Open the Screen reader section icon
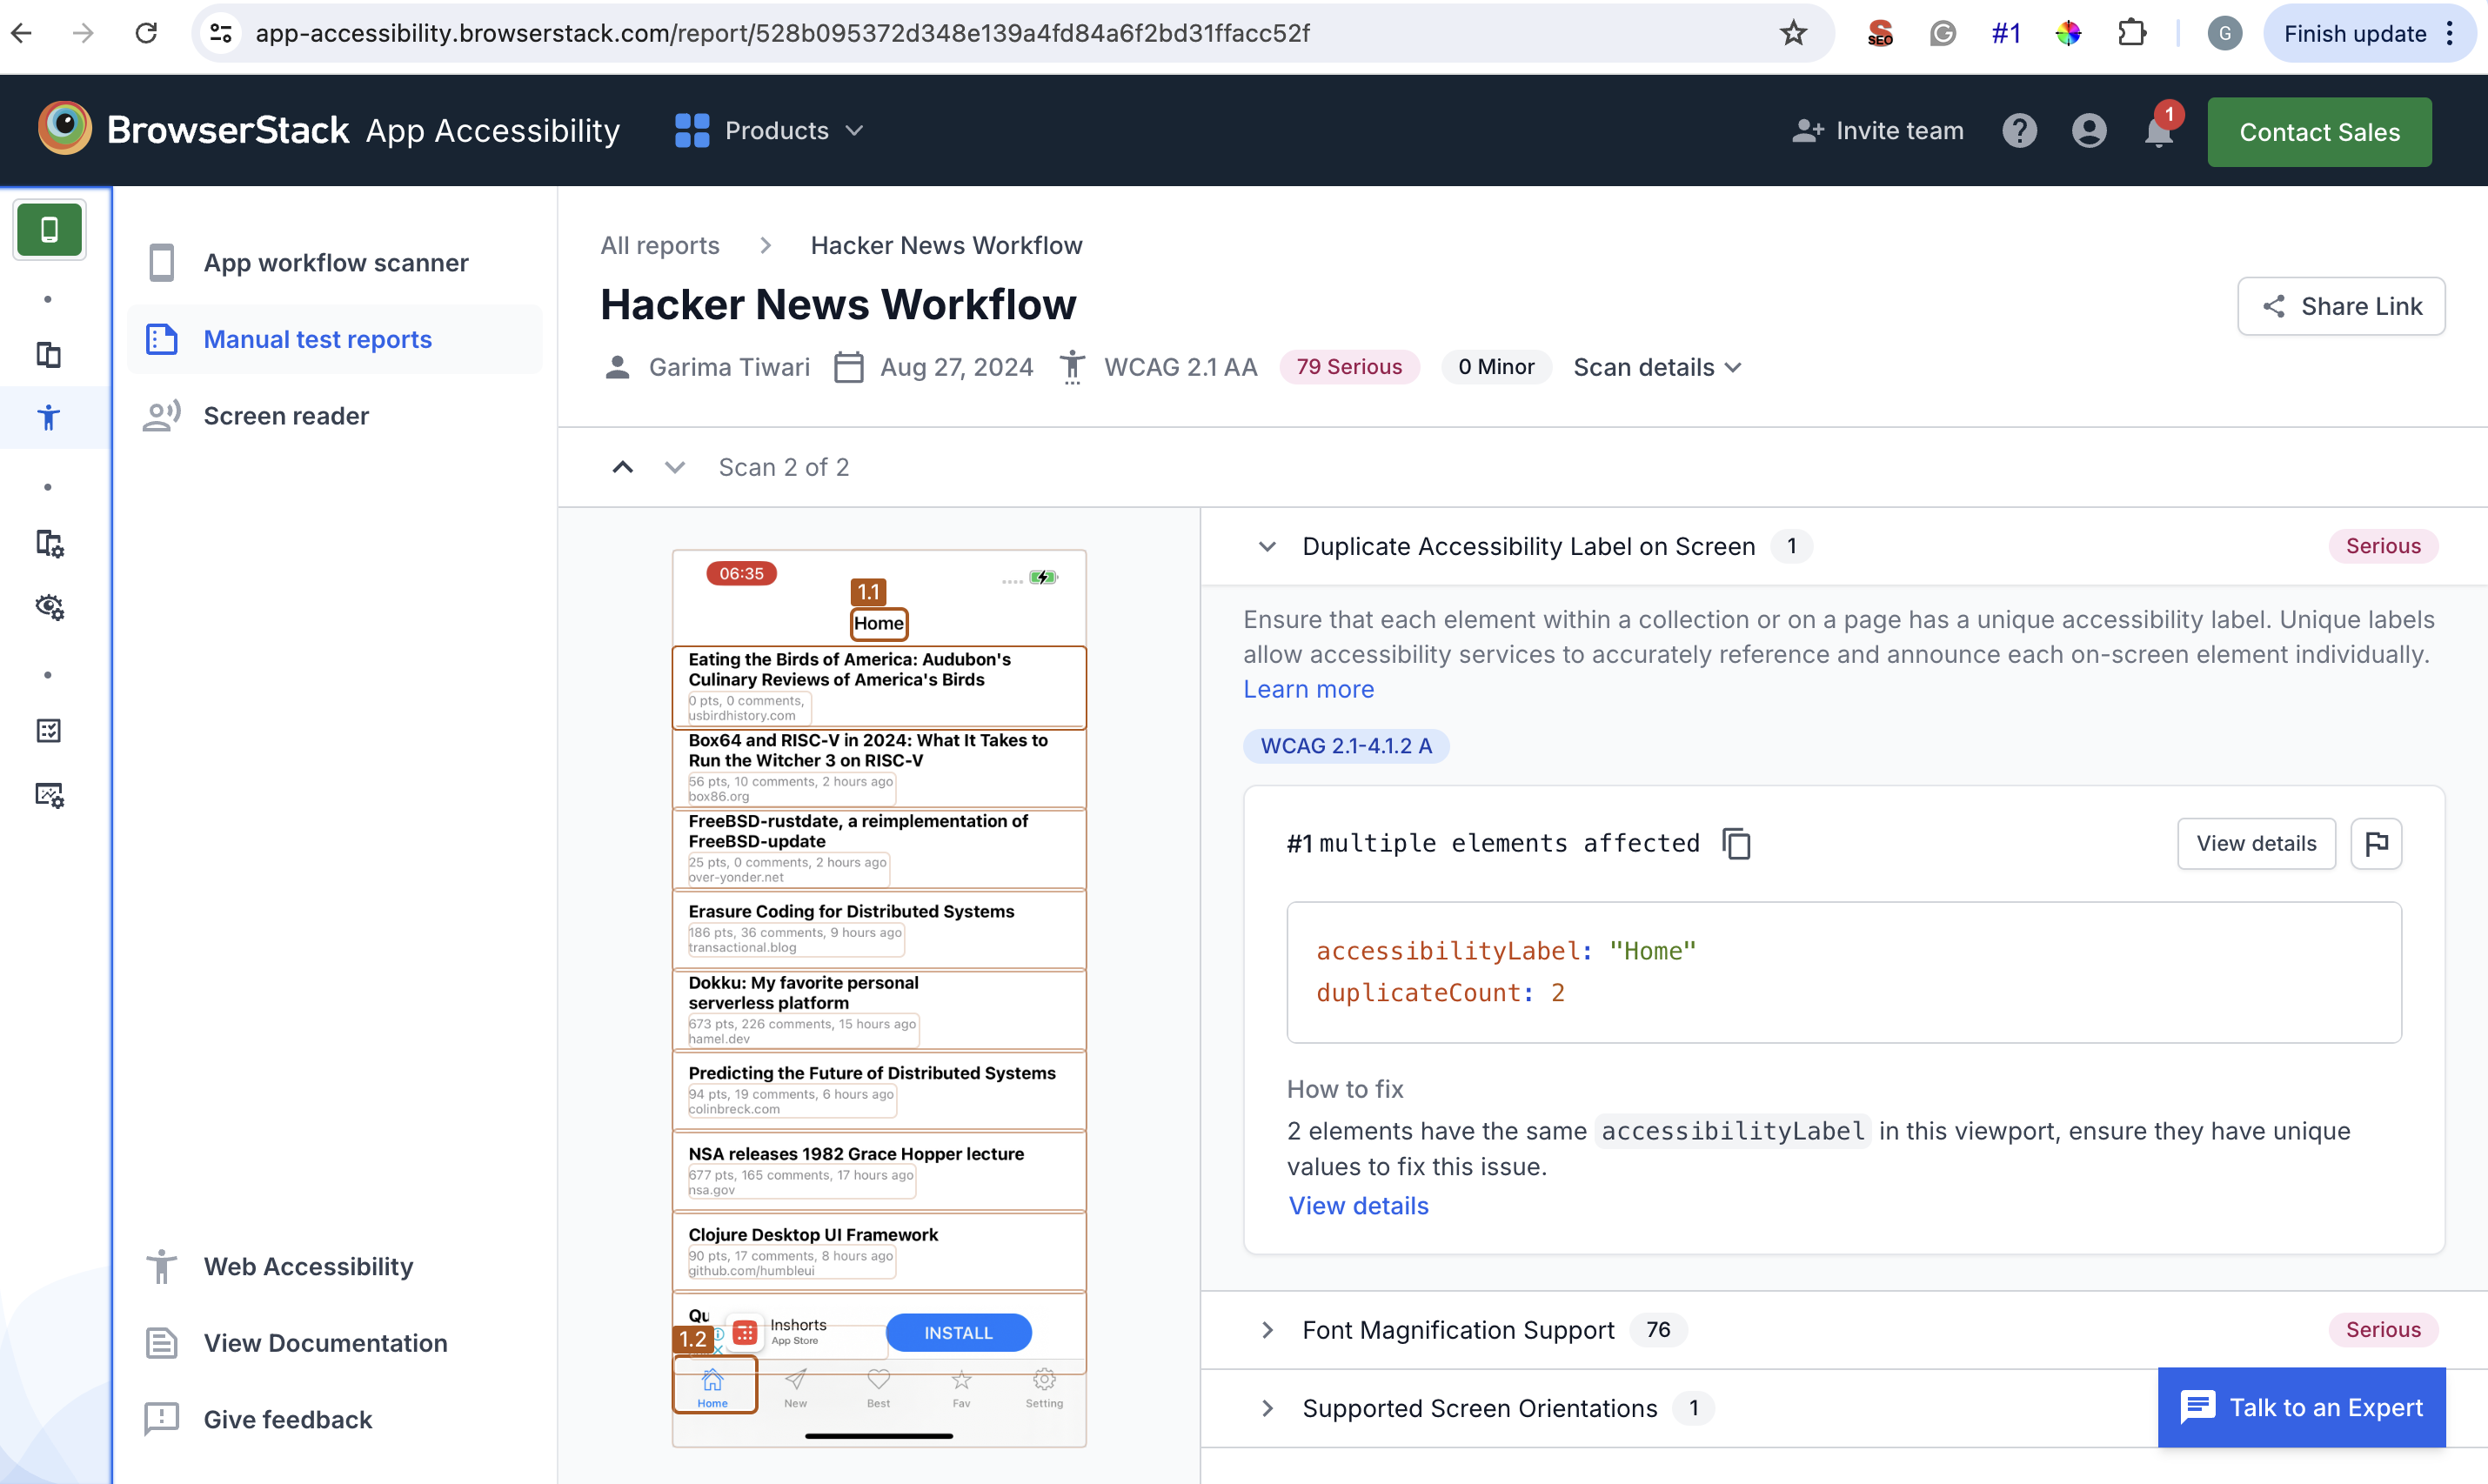2488x1484 pixels. pos(161,415)
